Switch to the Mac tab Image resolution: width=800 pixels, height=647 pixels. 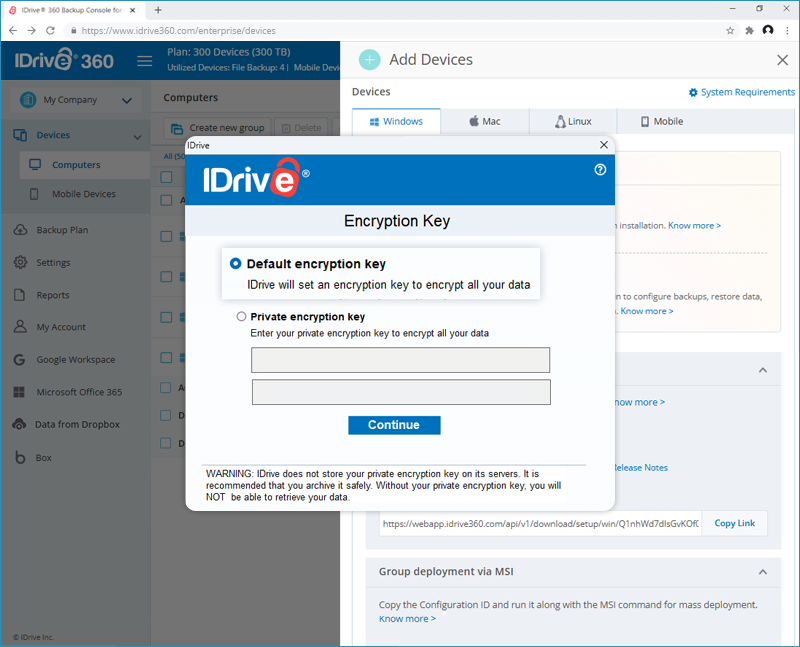(485, 121)
